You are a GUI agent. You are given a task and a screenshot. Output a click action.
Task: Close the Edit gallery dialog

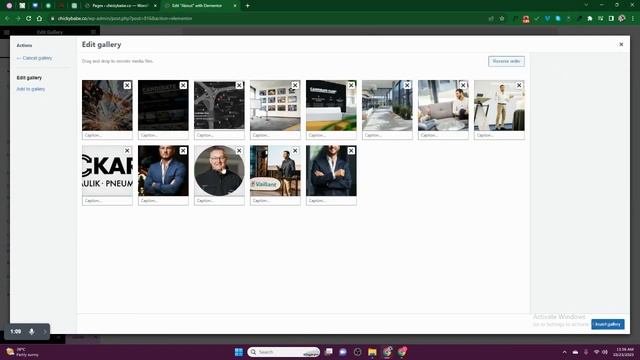(x=621, y=44)
